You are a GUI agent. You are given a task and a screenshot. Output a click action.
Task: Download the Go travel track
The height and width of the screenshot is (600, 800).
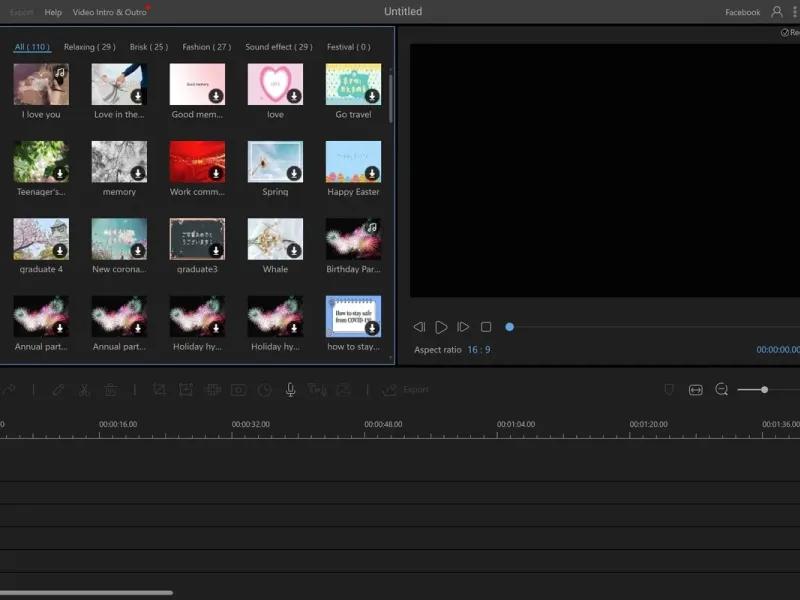(x=372, y=96)
